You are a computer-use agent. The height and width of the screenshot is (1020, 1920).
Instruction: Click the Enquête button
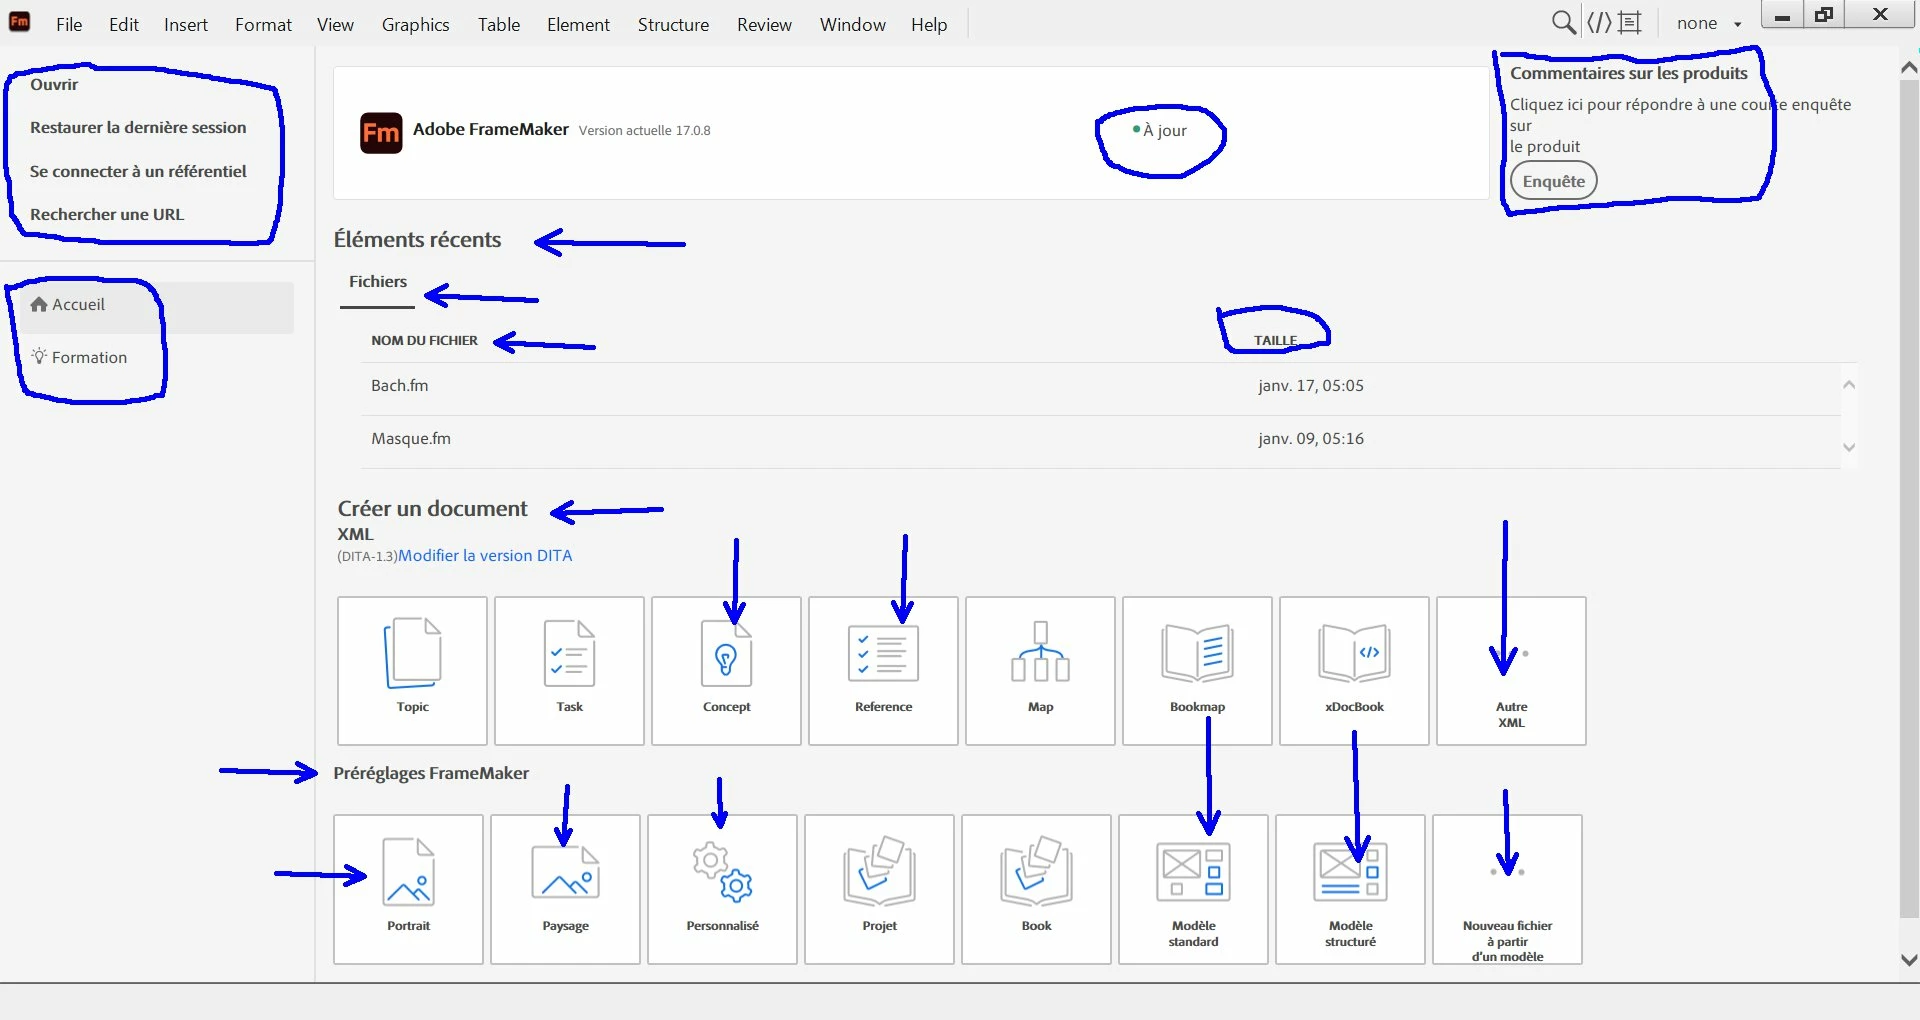point(1553,181)
